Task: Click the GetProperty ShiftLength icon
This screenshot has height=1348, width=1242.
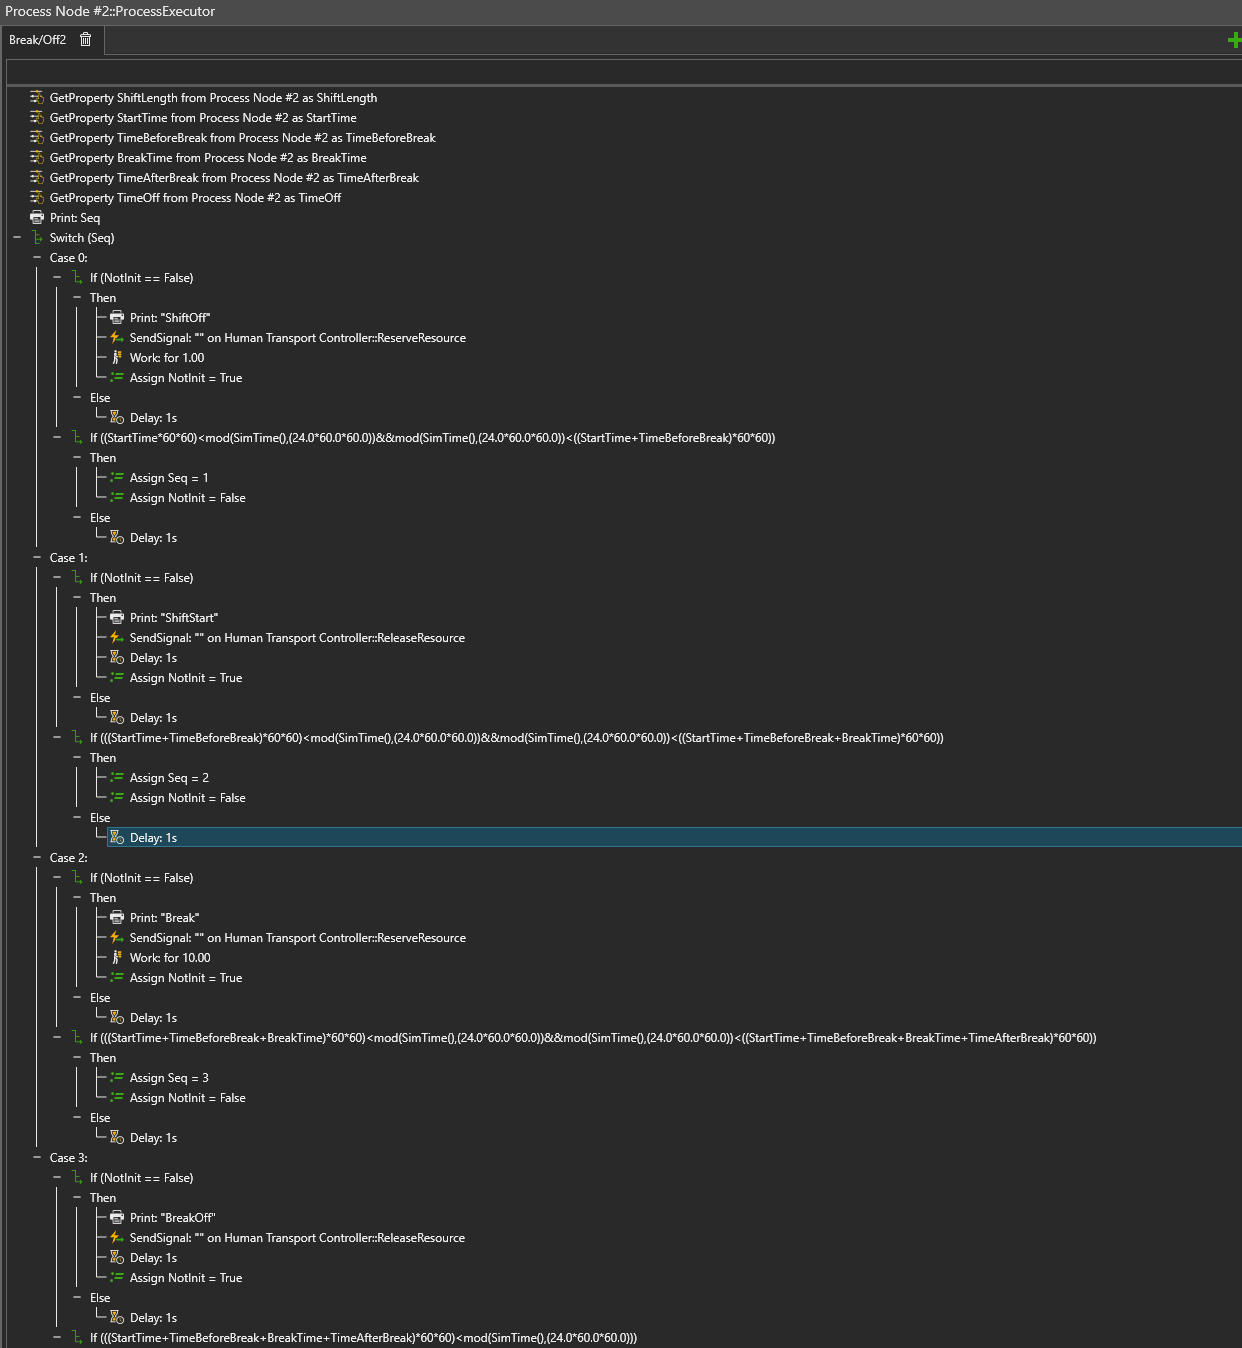Action: (x=37, y=98)
